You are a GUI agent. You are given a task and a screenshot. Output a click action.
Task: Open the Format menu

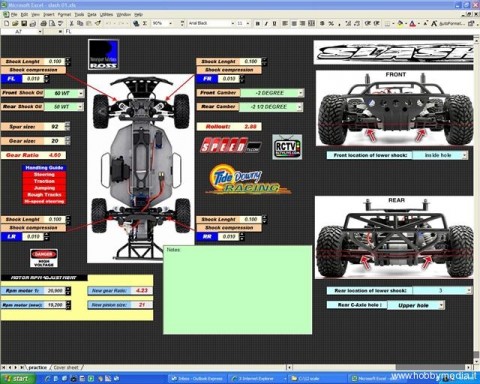[x=64, y=15]
